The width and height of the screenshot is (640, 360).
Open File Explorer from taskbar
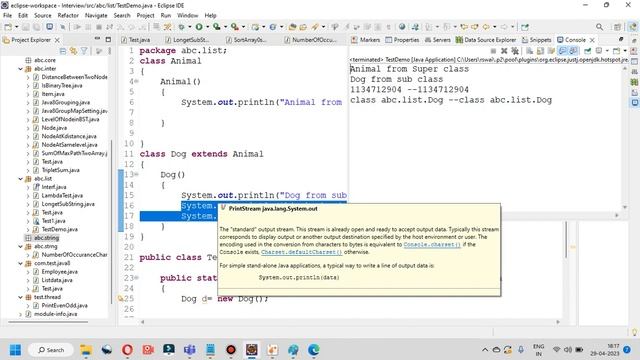(x=86, y=350)
